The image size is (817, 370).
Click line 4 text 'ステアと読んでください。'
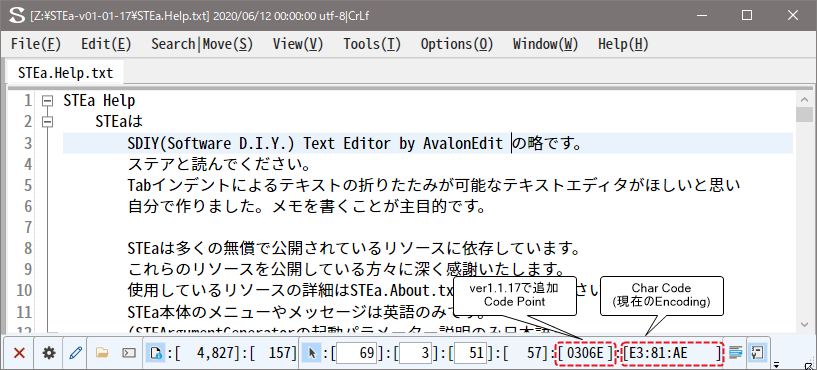[x=219, y=164]
